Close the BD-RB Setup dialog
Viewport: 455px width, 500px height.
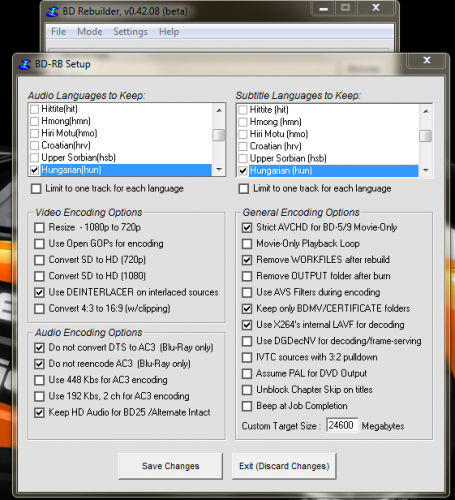(427, 60)
